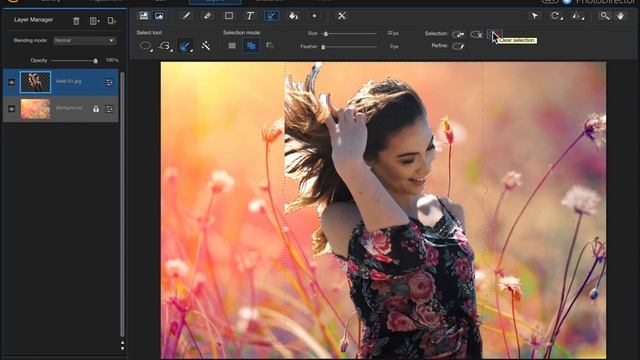
Task: Choose the Smart brush select tool
Action: 185,46
